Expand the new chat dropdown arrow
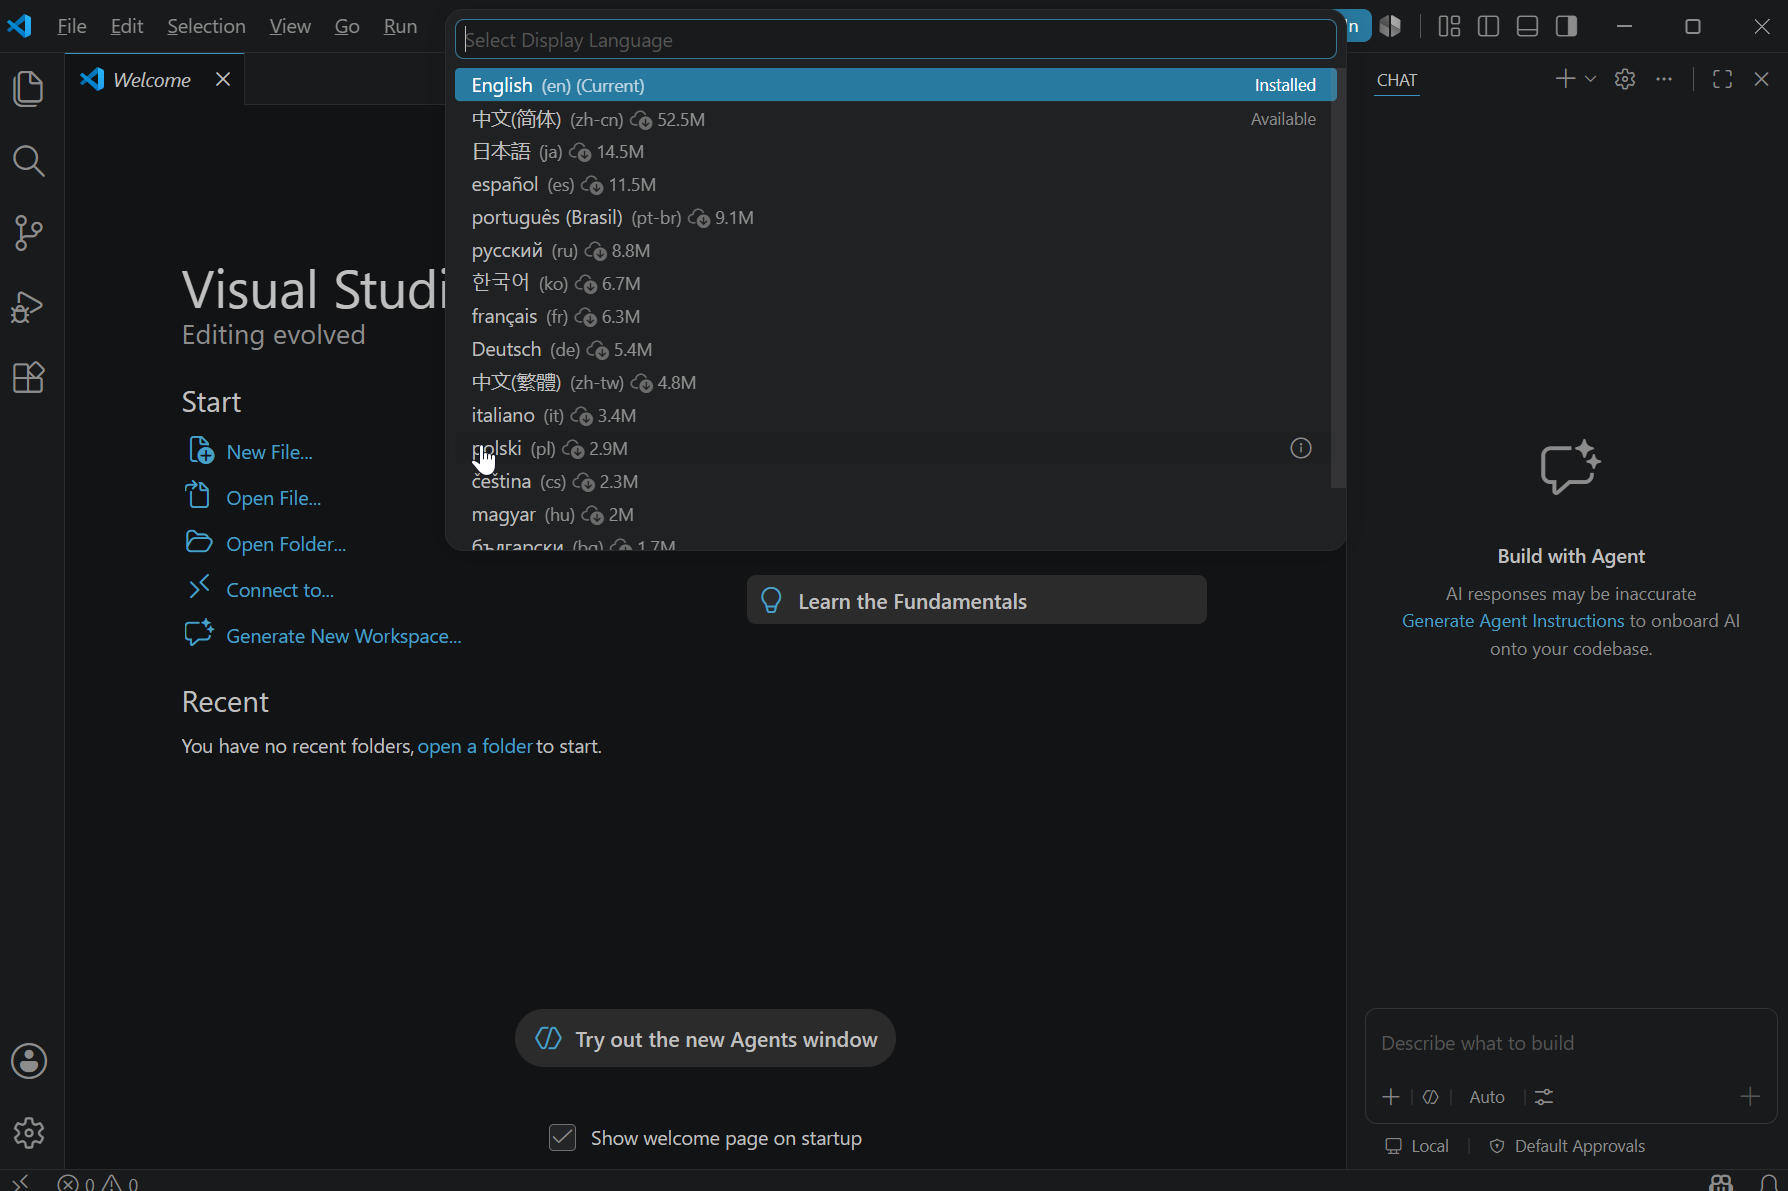Screen dimensions: 1788x1191 [1590, 79]
